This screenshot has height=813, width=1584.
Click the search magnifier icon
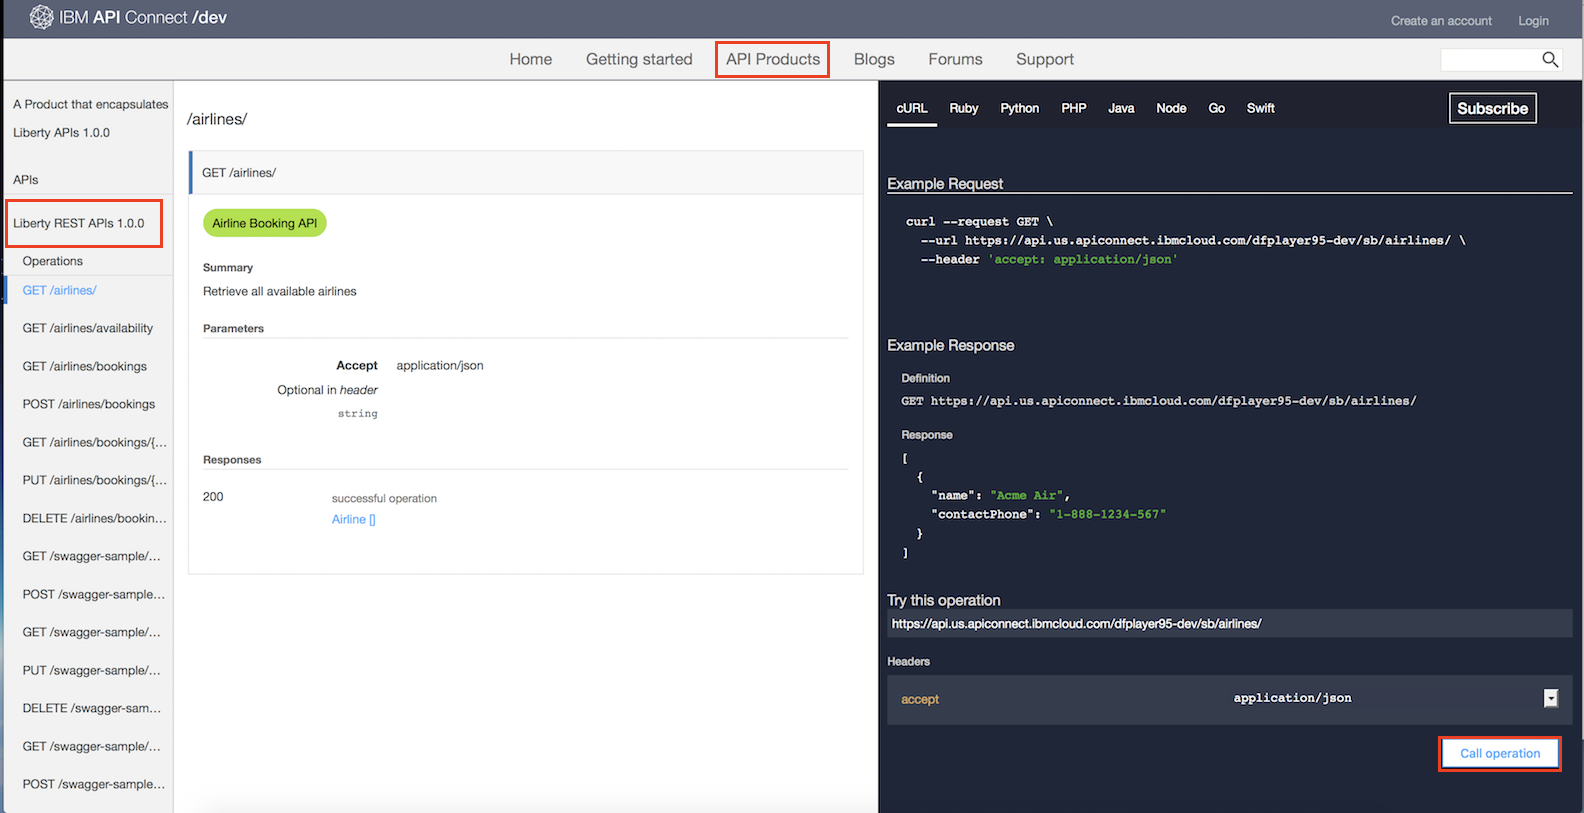[1550, 60]
